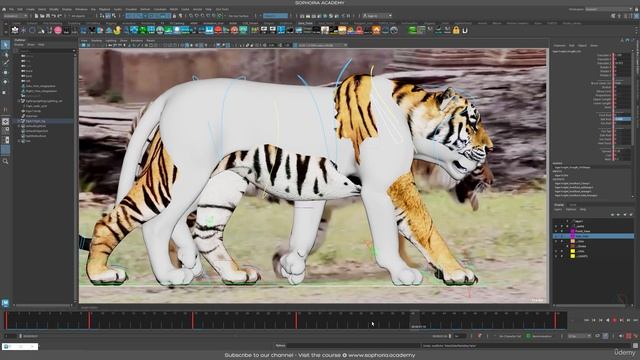Toggle visibility of the _paths layer
Viewport: 640px width, 360px height.
[556, 226]
